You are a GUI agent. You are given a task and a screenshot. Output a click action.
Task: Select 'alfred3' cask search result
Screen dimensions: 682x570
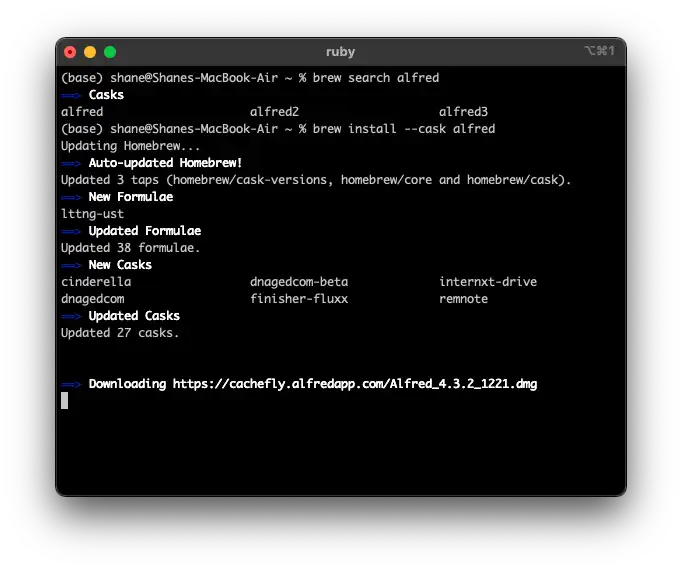[x=463, y=112]
